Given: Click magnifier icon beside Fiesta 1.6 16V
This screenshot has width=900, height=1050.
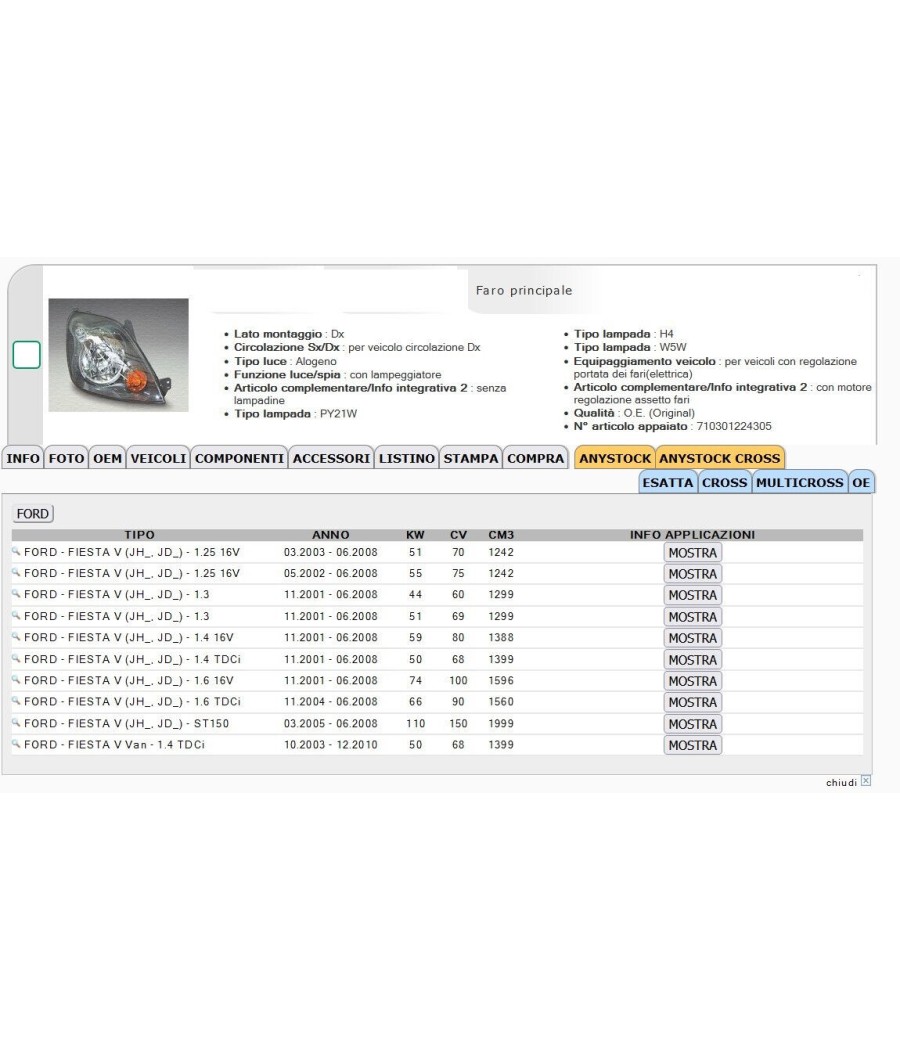Looking at the screenshot, I should point(16,680).
